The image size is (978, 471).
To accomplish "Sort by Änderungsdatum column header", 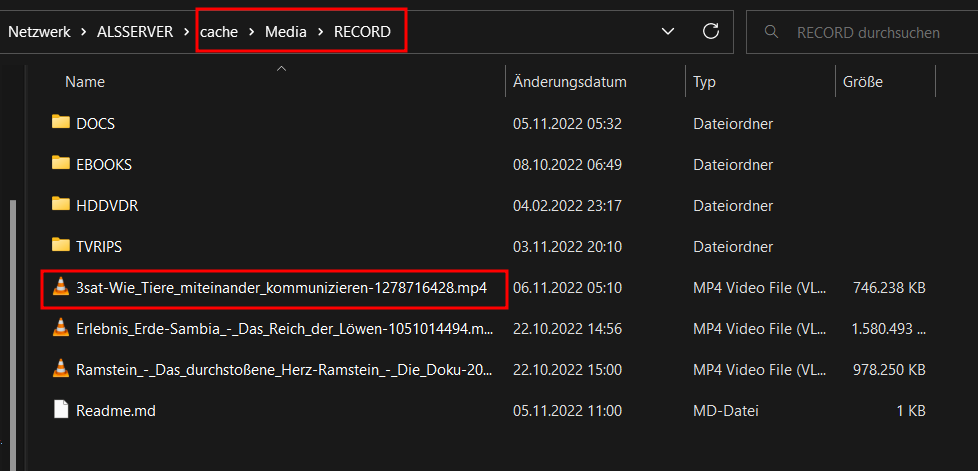I will click(x=569, y=82).
